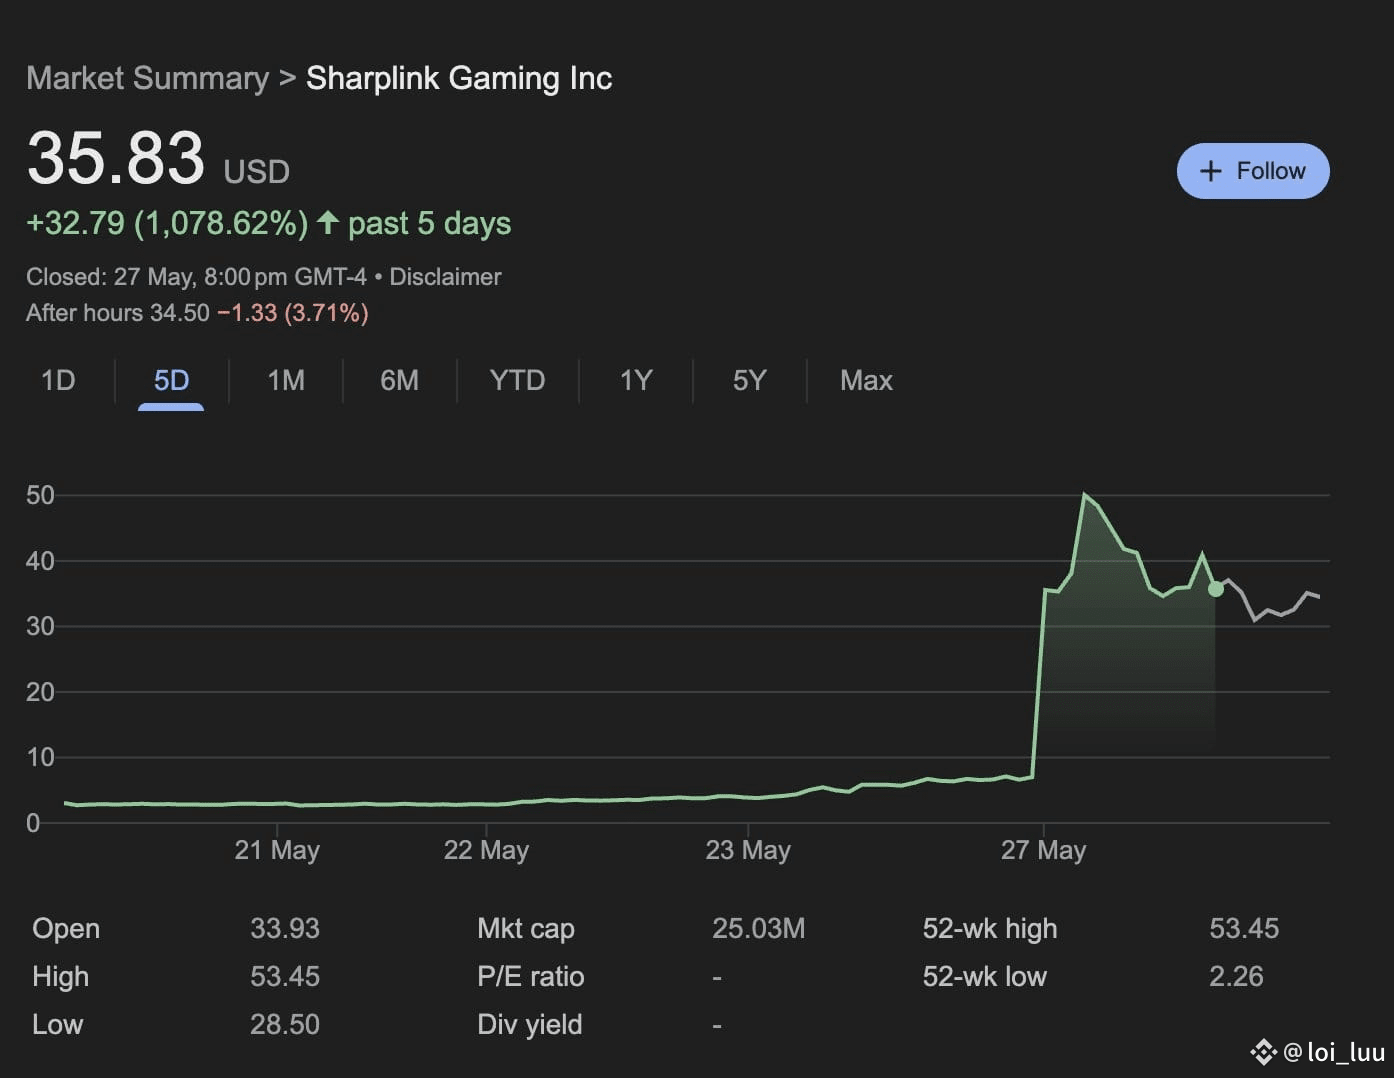Screen dimensions: 1394x1078
Task: Click the 20 label on the price axis
Action: pos(40,692)
